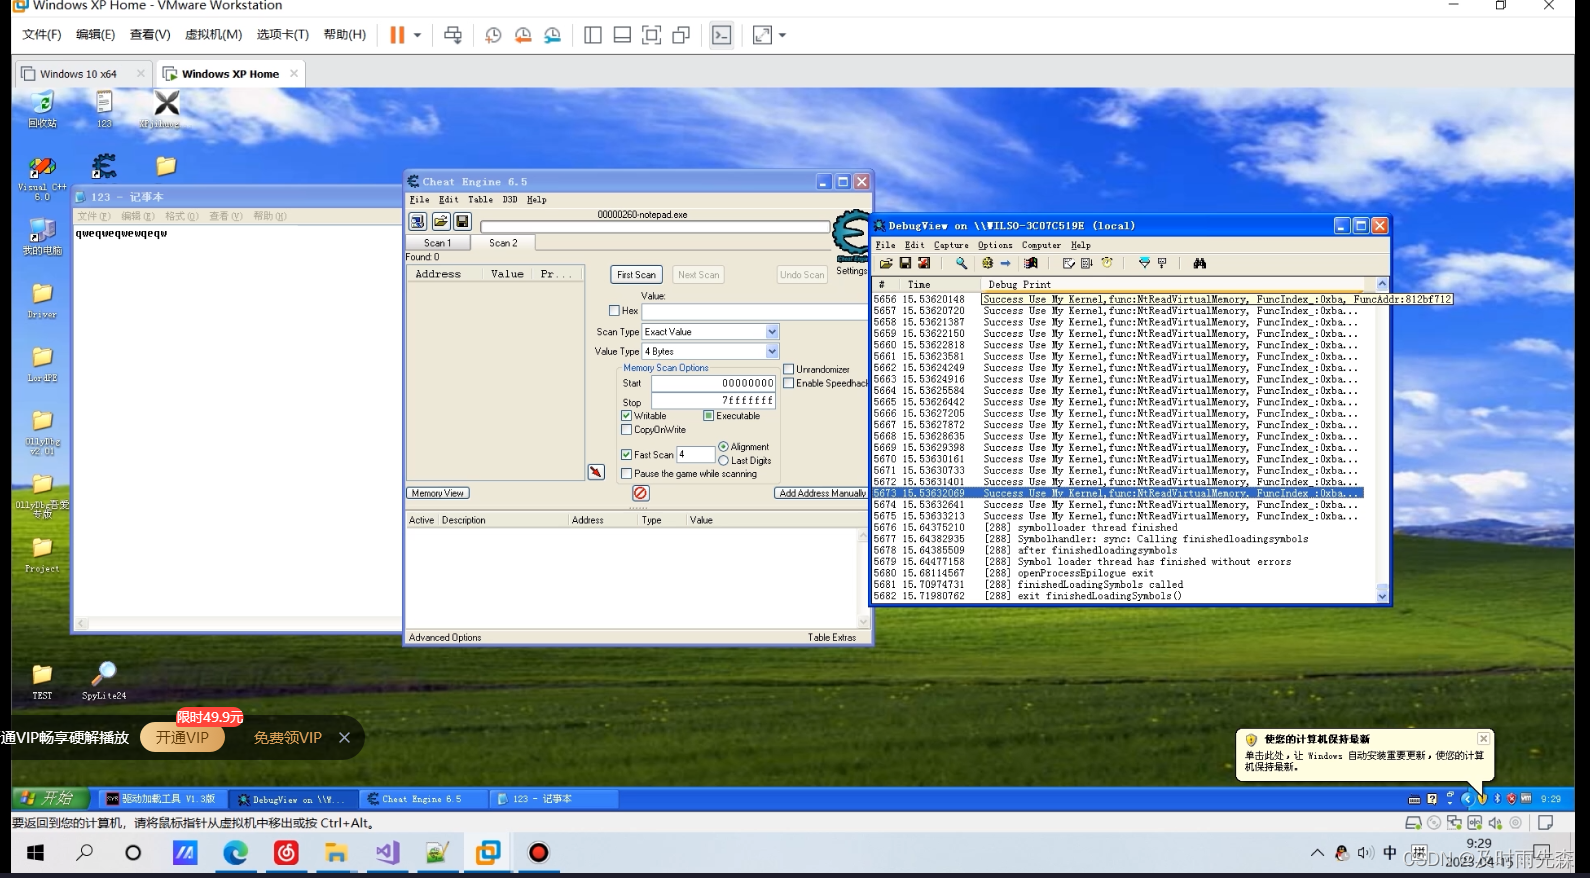Screen dimensions: 1590x878
Task: Open Cheat Engine Settings logo
Action: [x=851, y=236]
